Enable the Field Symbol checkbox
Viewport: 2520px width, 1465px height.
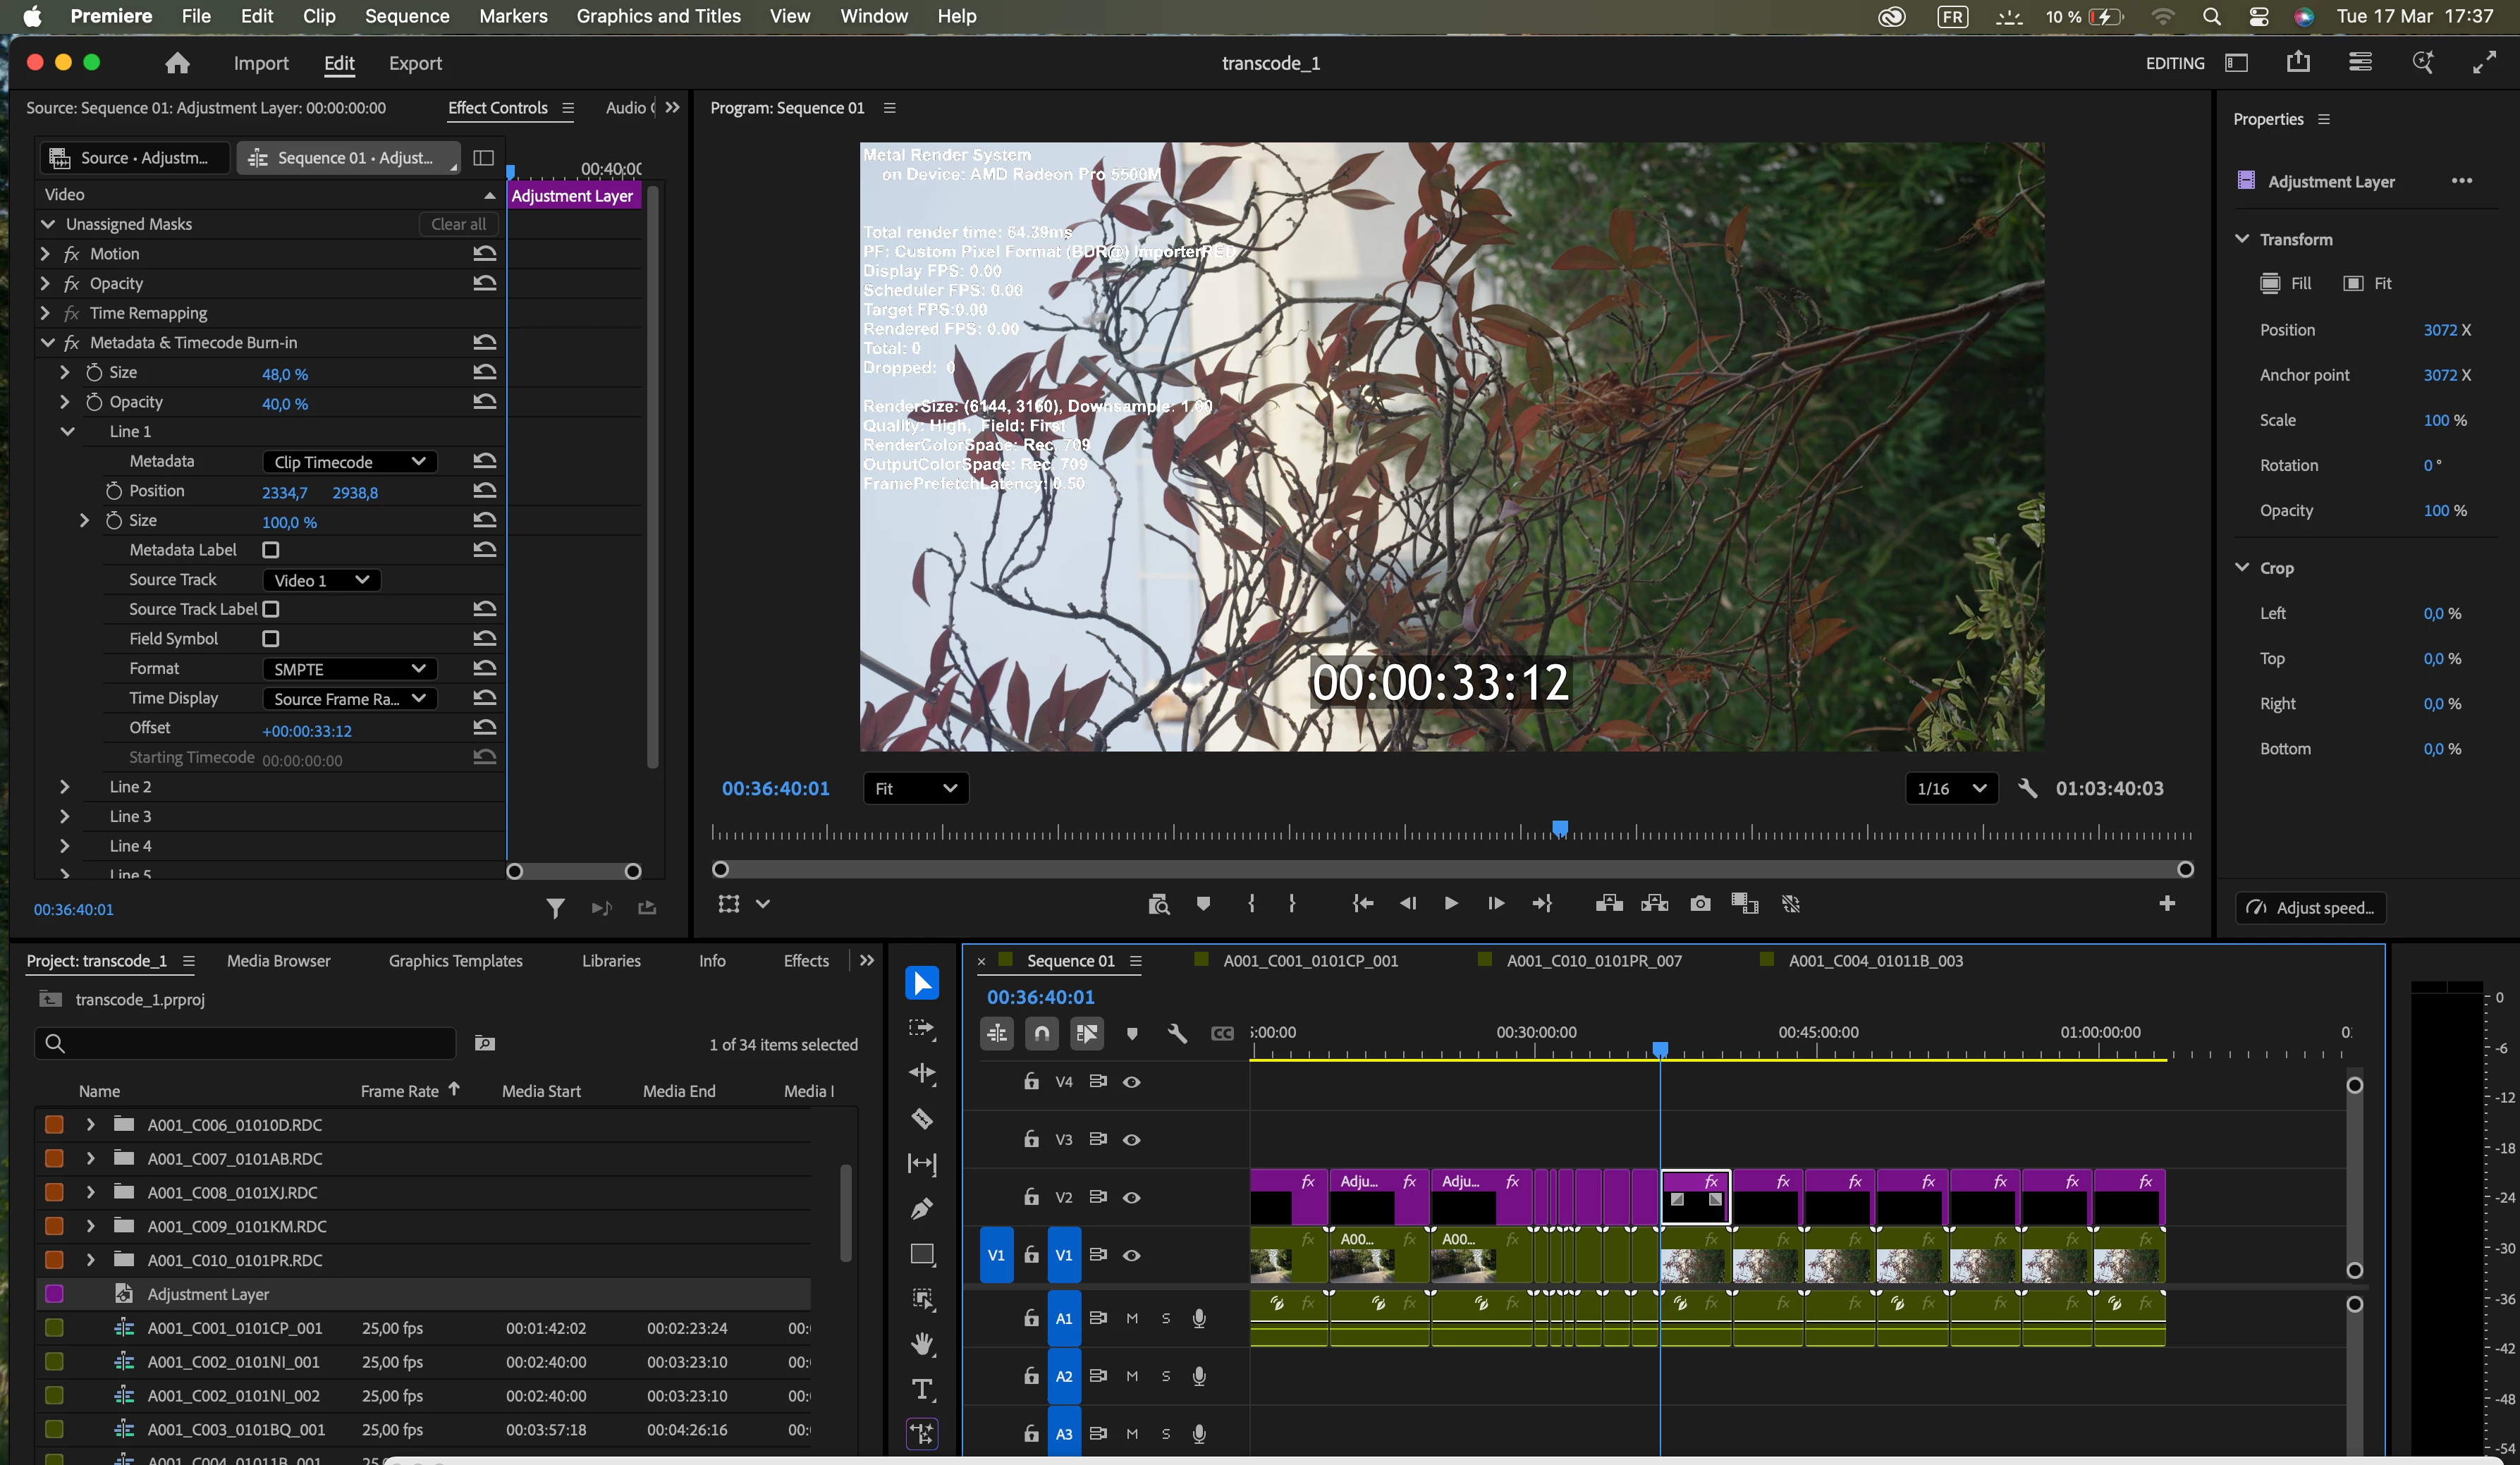click(270, 639)
